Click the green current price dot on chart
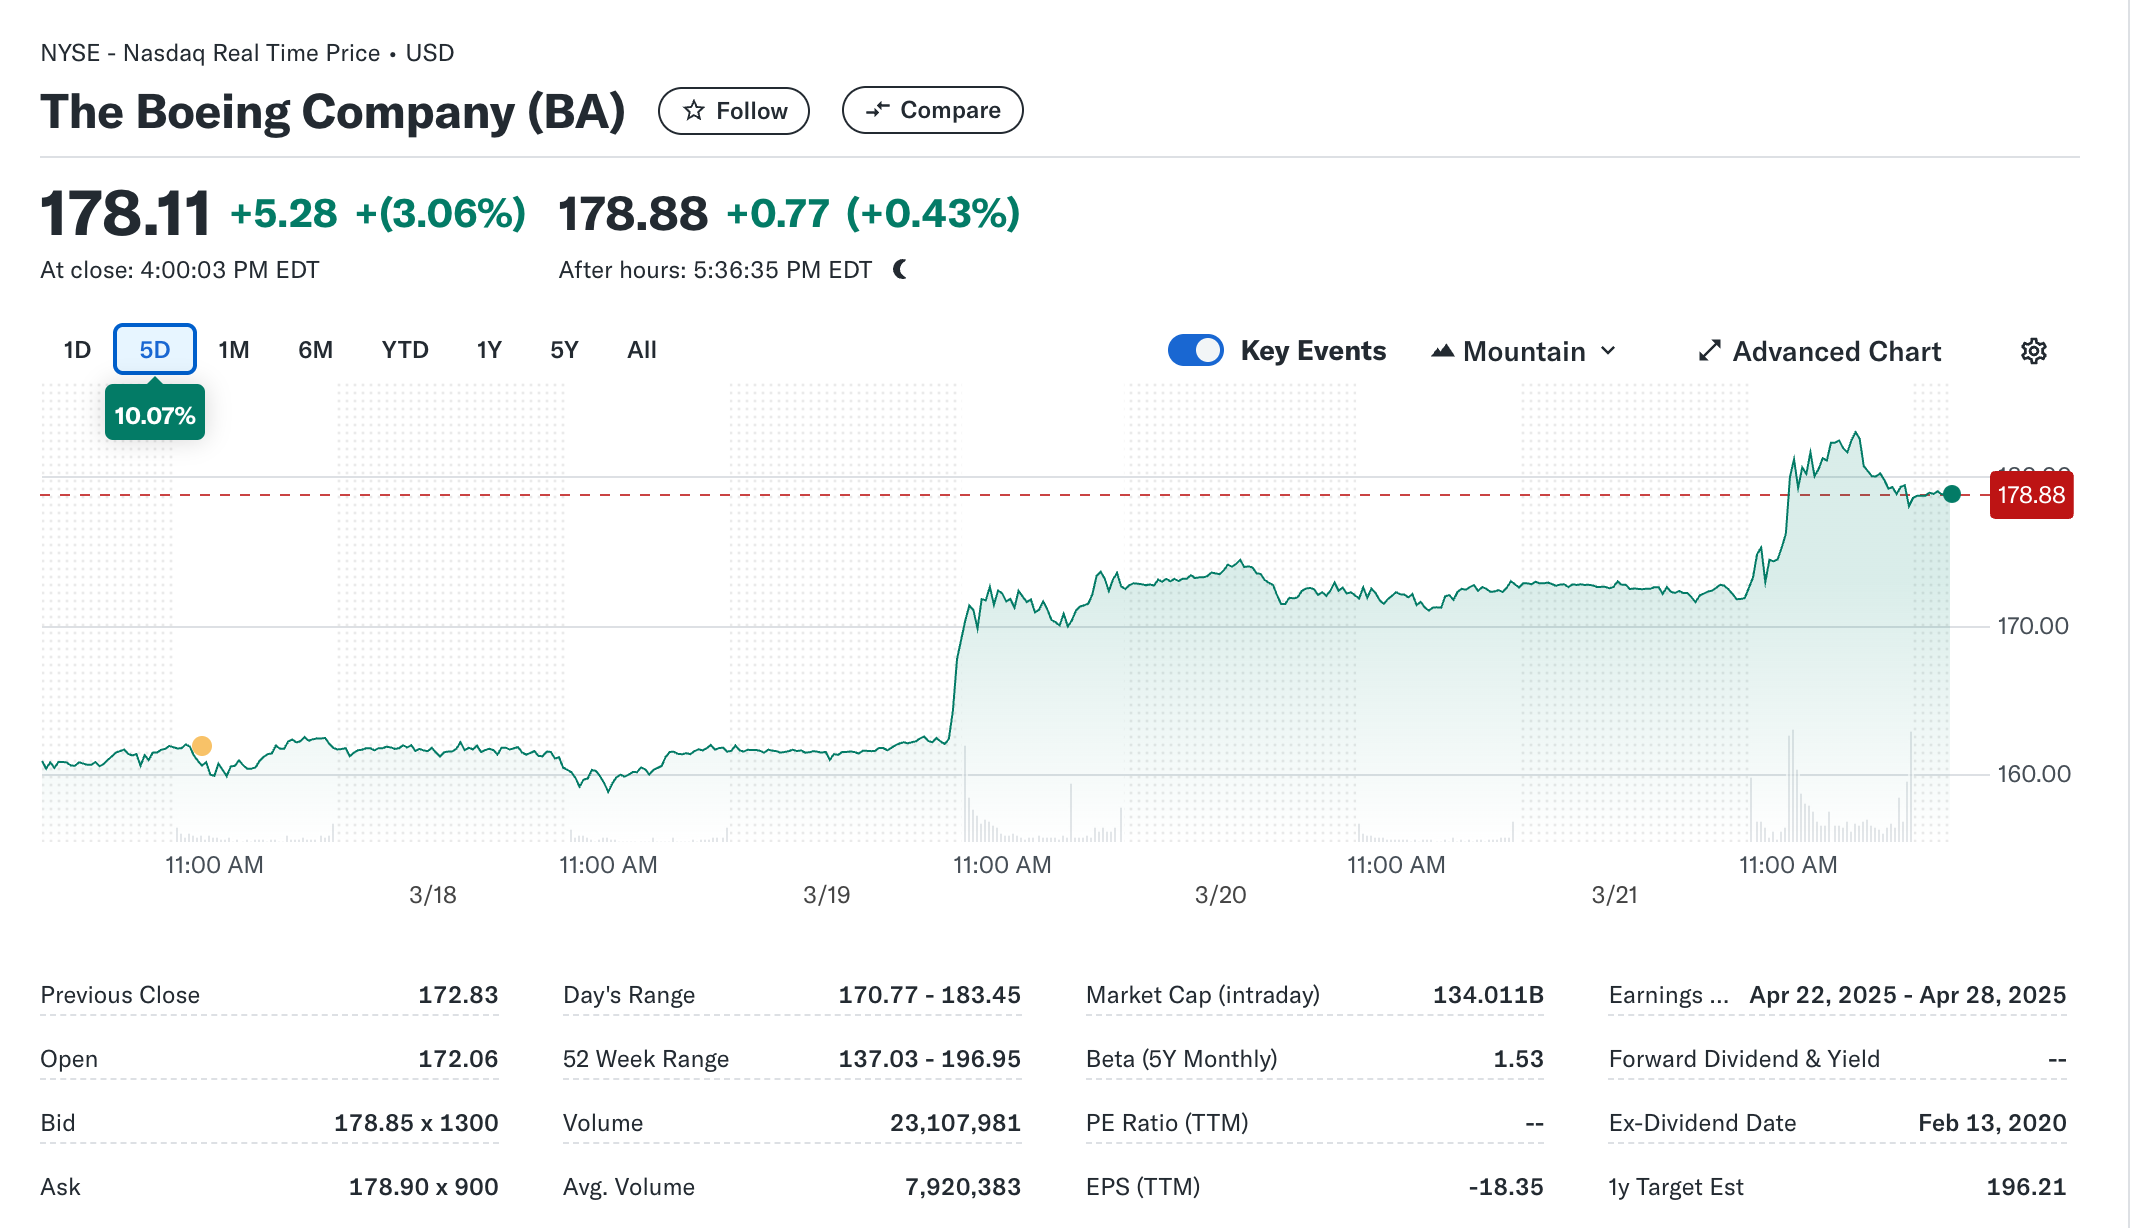The image size is (2130, 1228). coord(1952,494)
